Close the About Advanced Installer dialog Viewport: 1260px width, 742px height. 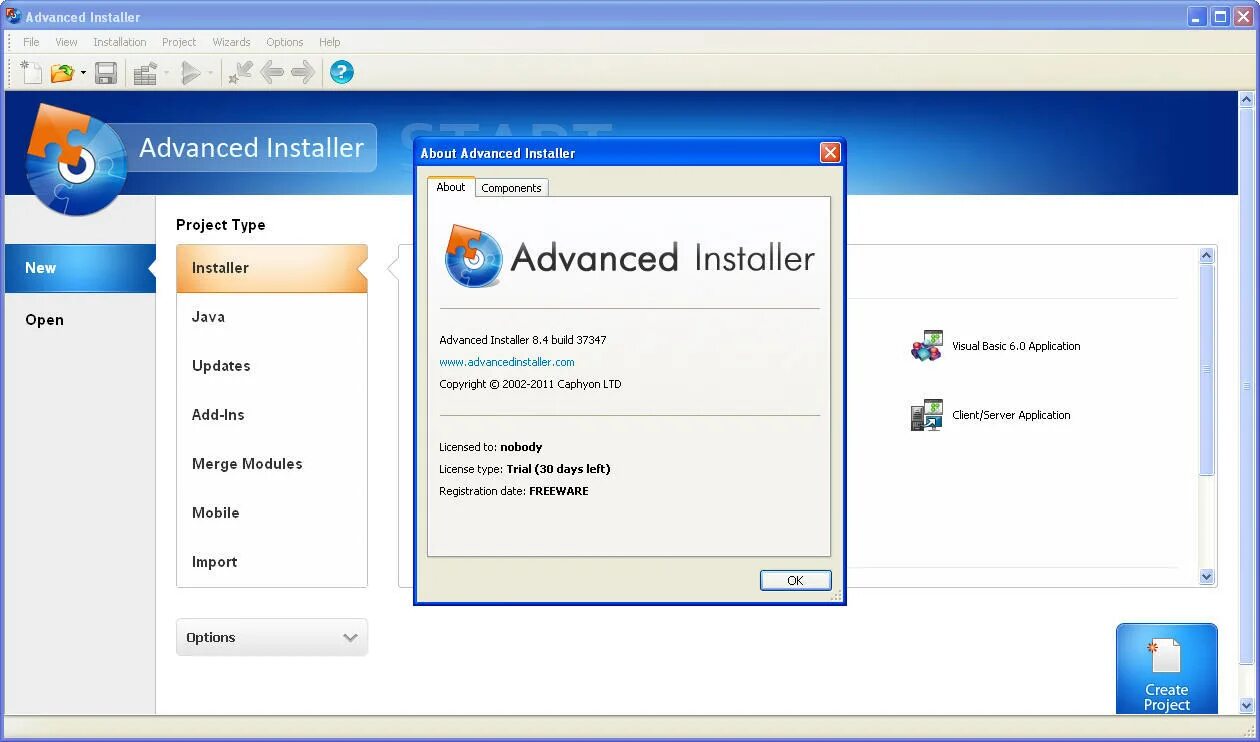point(830,153)
